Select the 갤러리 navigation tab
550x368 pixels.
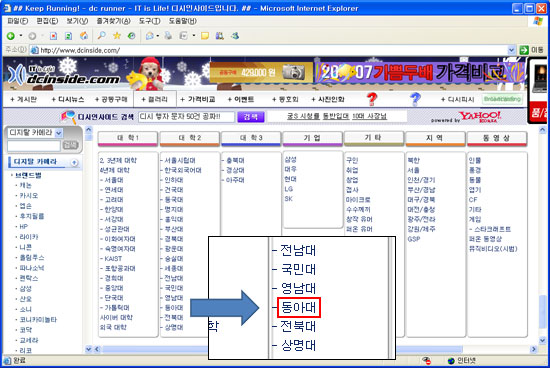tap(155, 100)
